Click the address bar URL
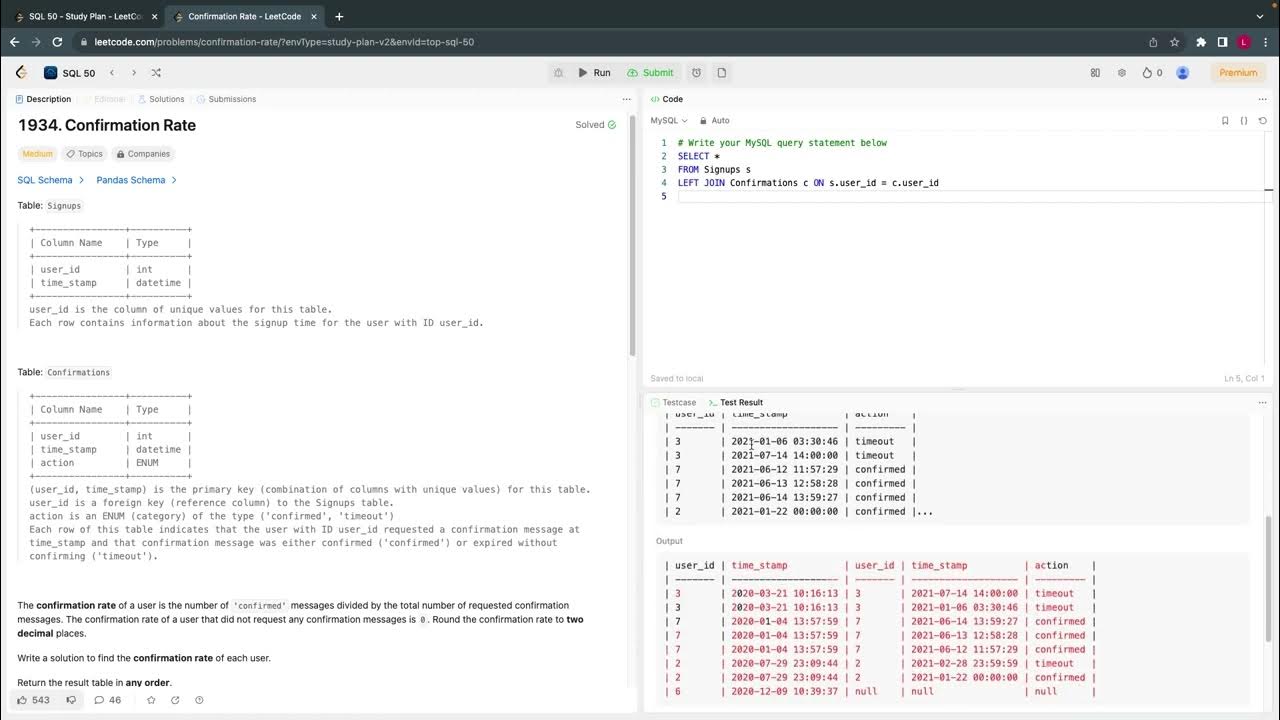1280x720 pixels. [284, 42]
